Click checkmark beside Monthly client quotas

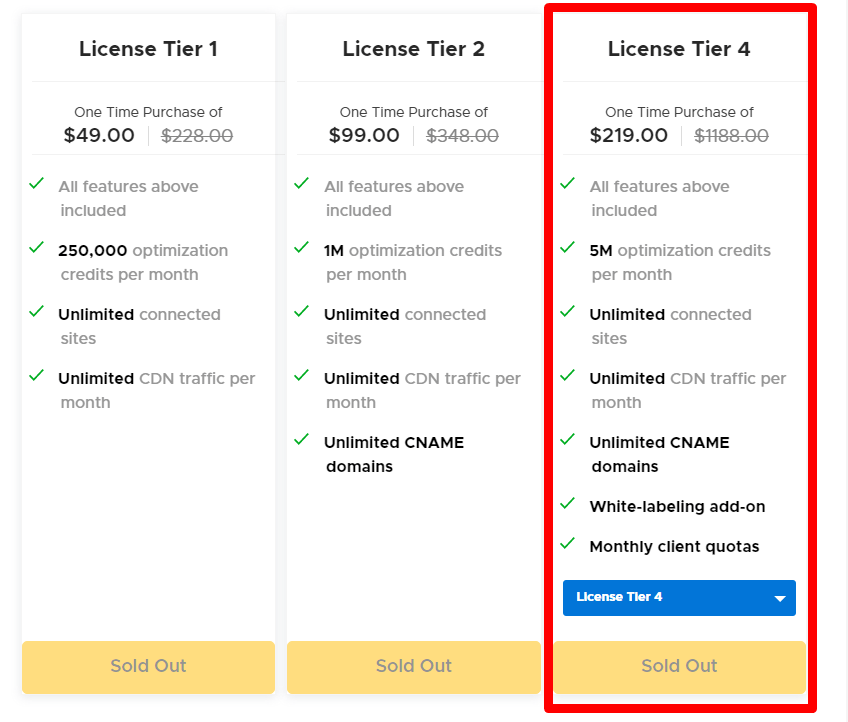(568, 543)
